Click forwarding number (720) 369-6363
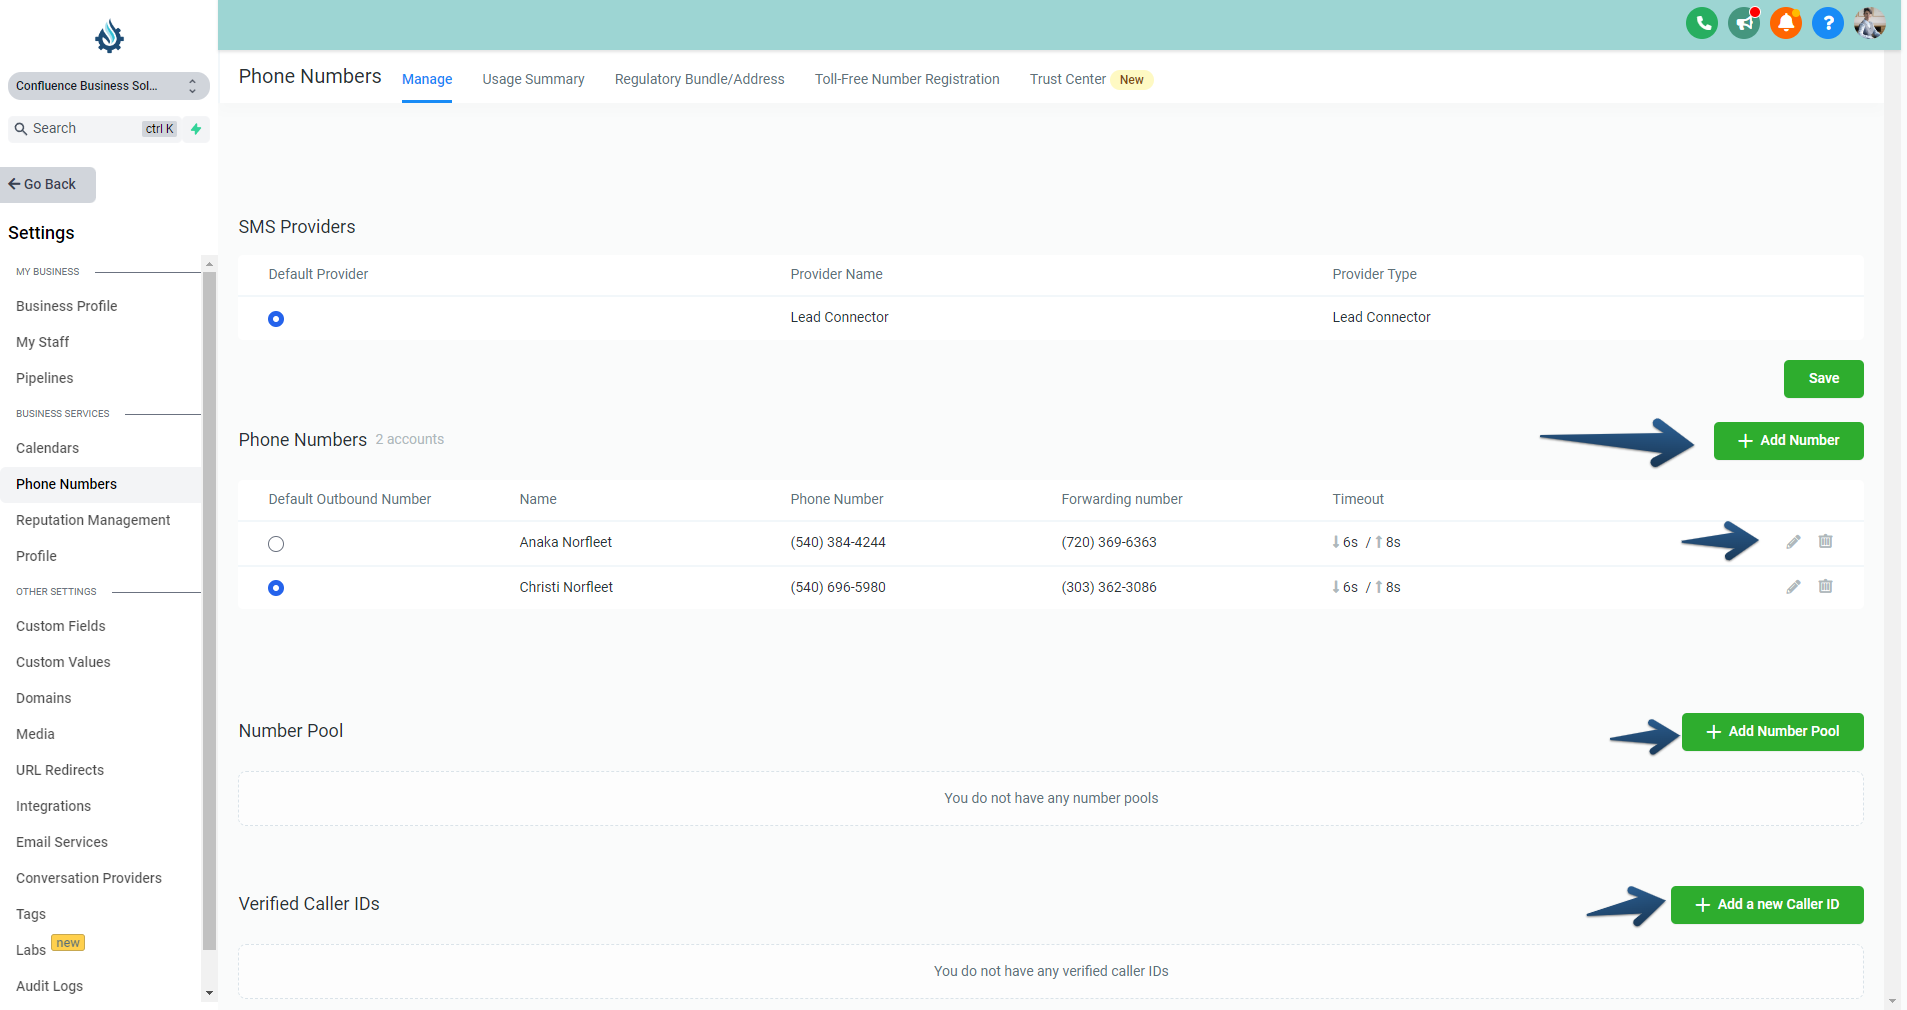Image resolution: width=1907 pixels, height=1010 pixels. pyautogui.click(x=1109, y=542)
